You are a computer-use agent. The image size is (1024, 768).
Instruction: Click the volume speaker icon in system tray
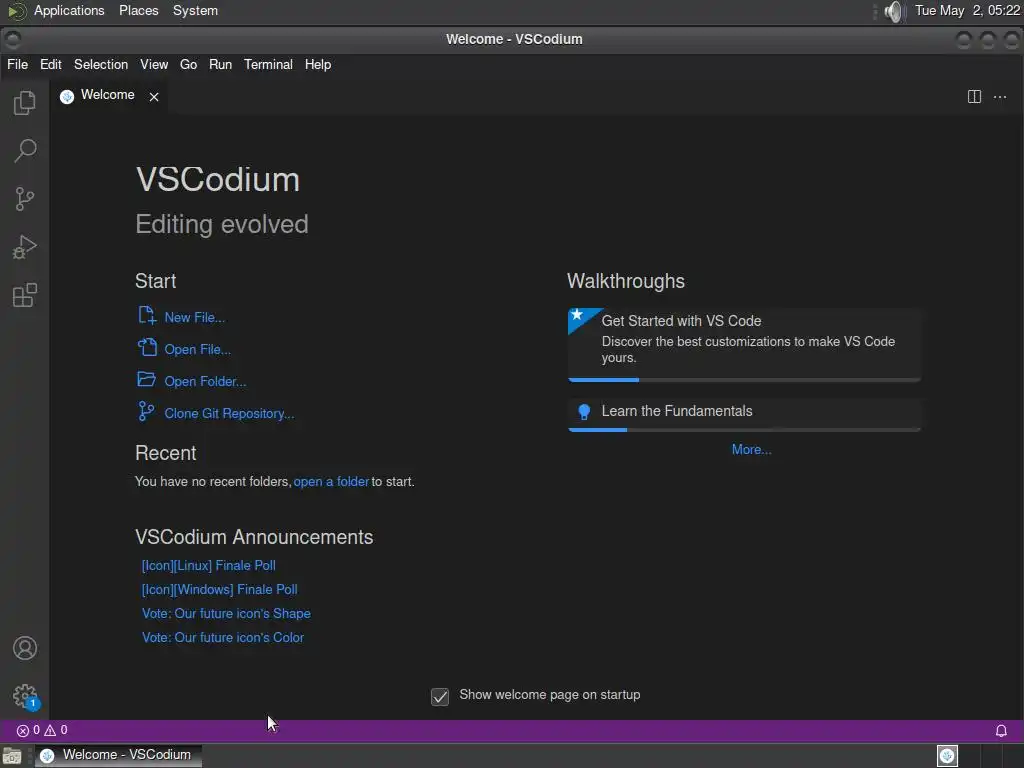(x=893, y=11)
